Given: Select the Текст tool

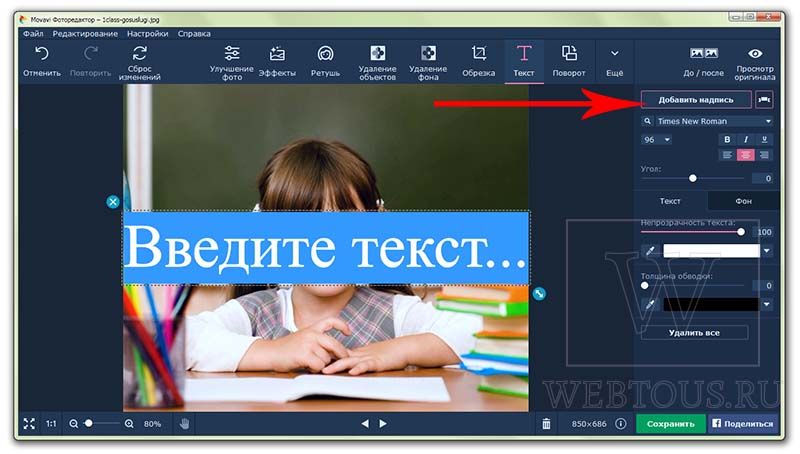Looking at the screenshot, I should [524, 62].
